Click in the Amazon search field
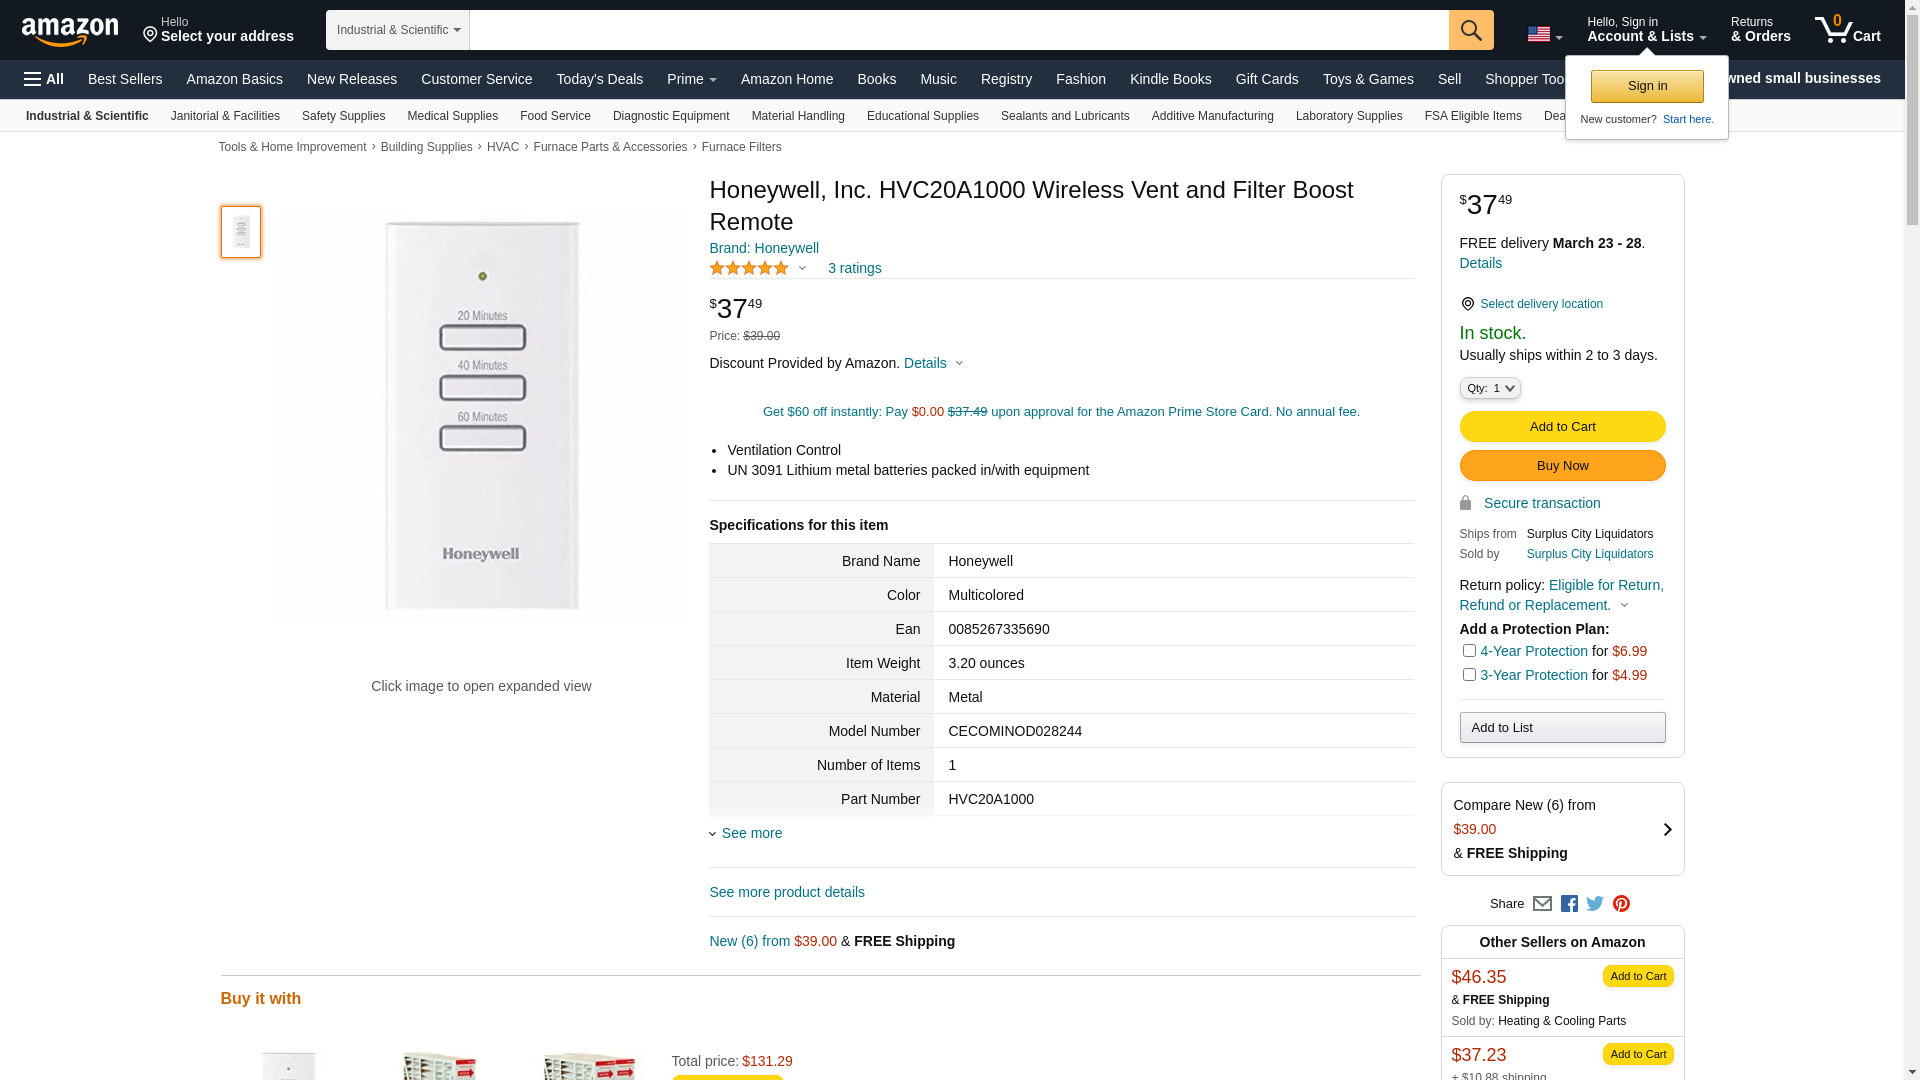Viewport: 1920px width, 1080px height. pyautogui.click(x=958, y=30)
